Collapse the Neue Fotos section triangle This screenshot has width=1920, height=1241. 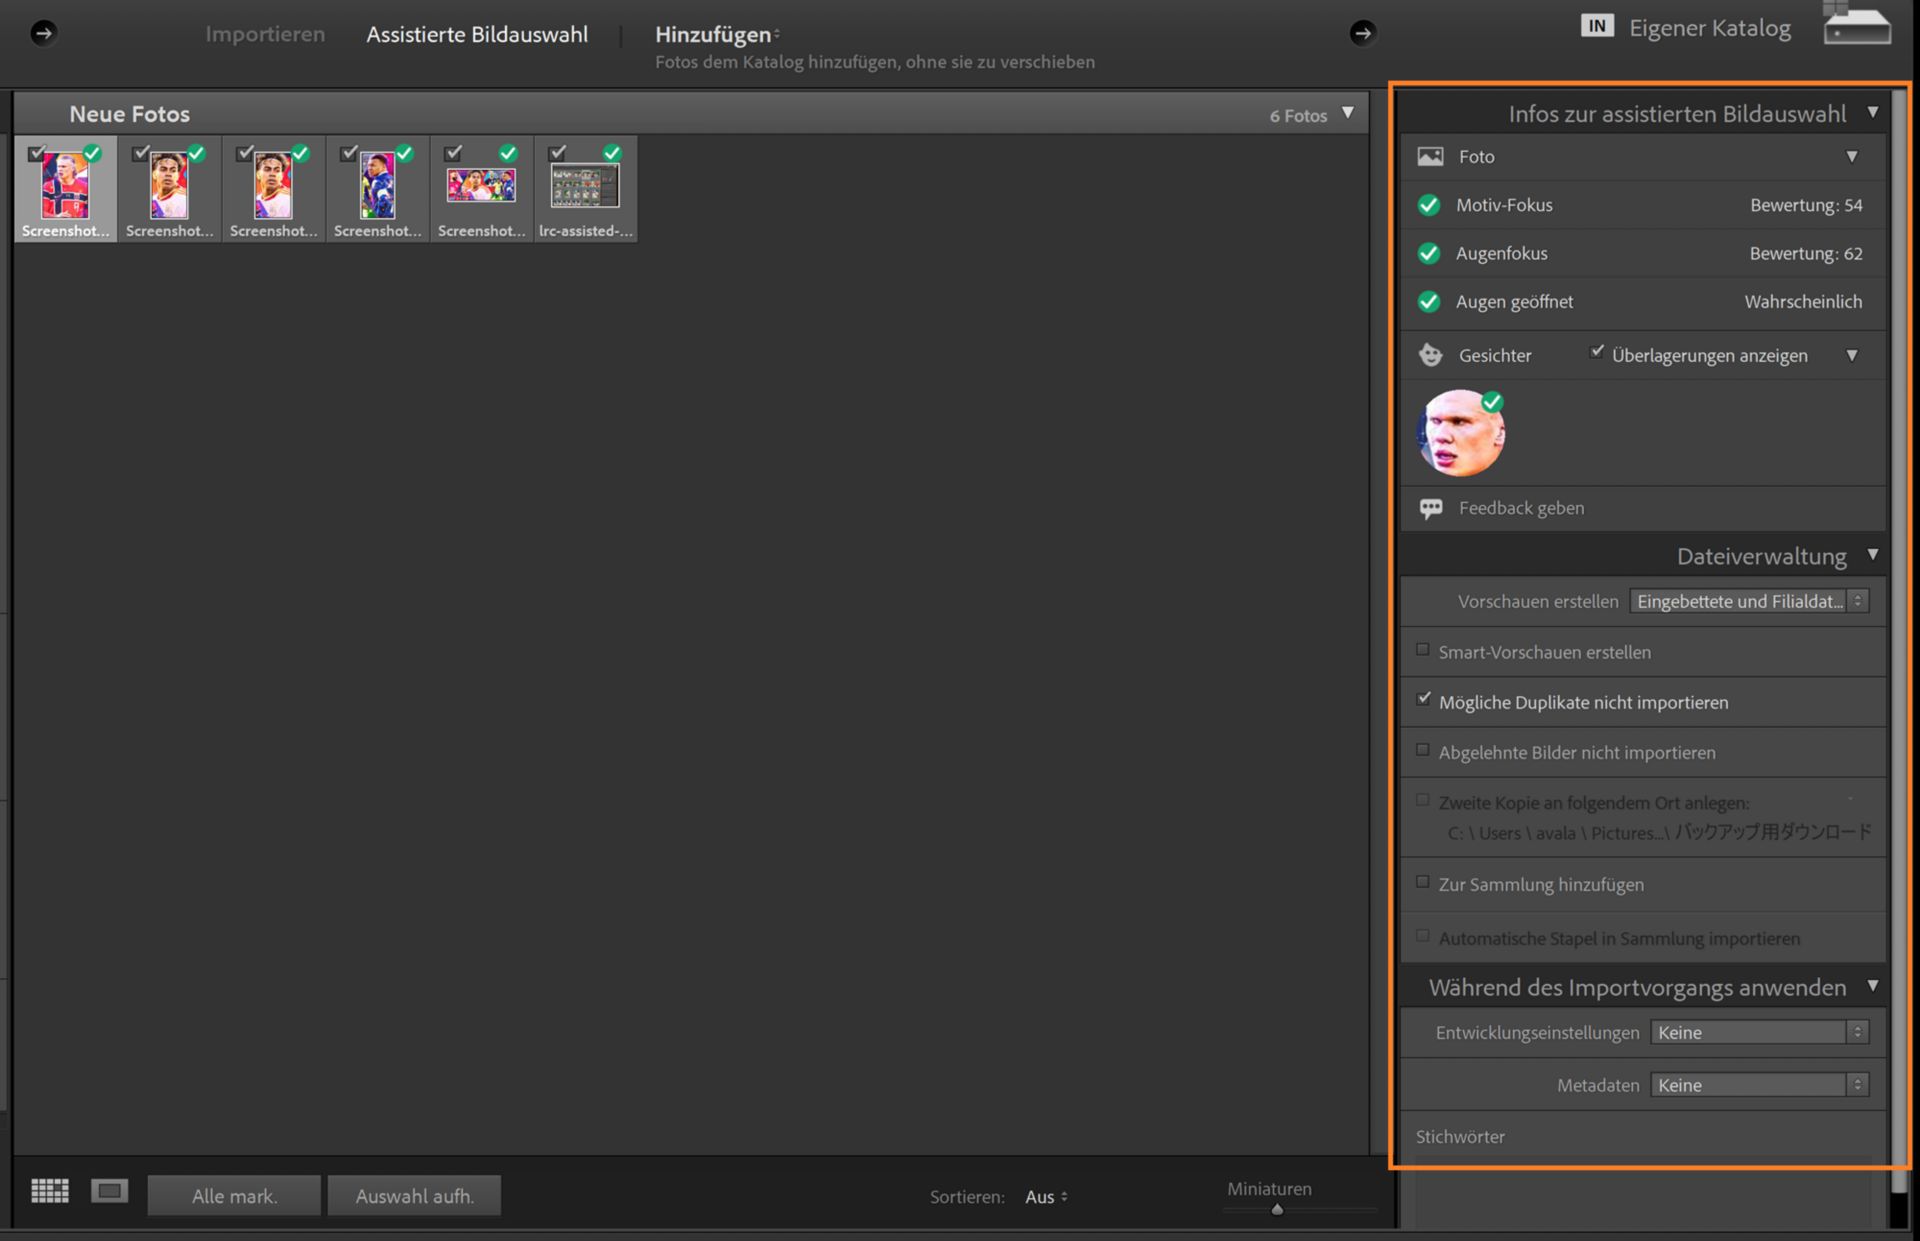click(1348, 113)
